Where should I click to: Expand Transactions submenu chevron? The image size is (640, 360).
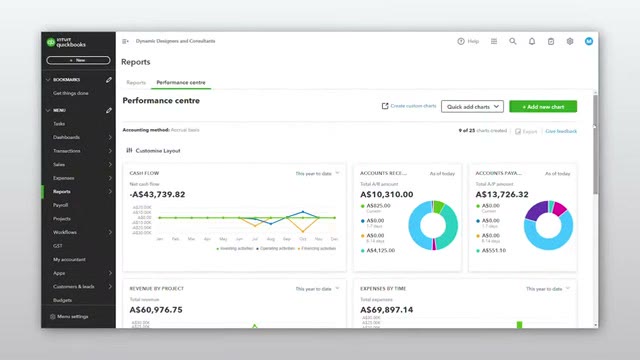110,151
